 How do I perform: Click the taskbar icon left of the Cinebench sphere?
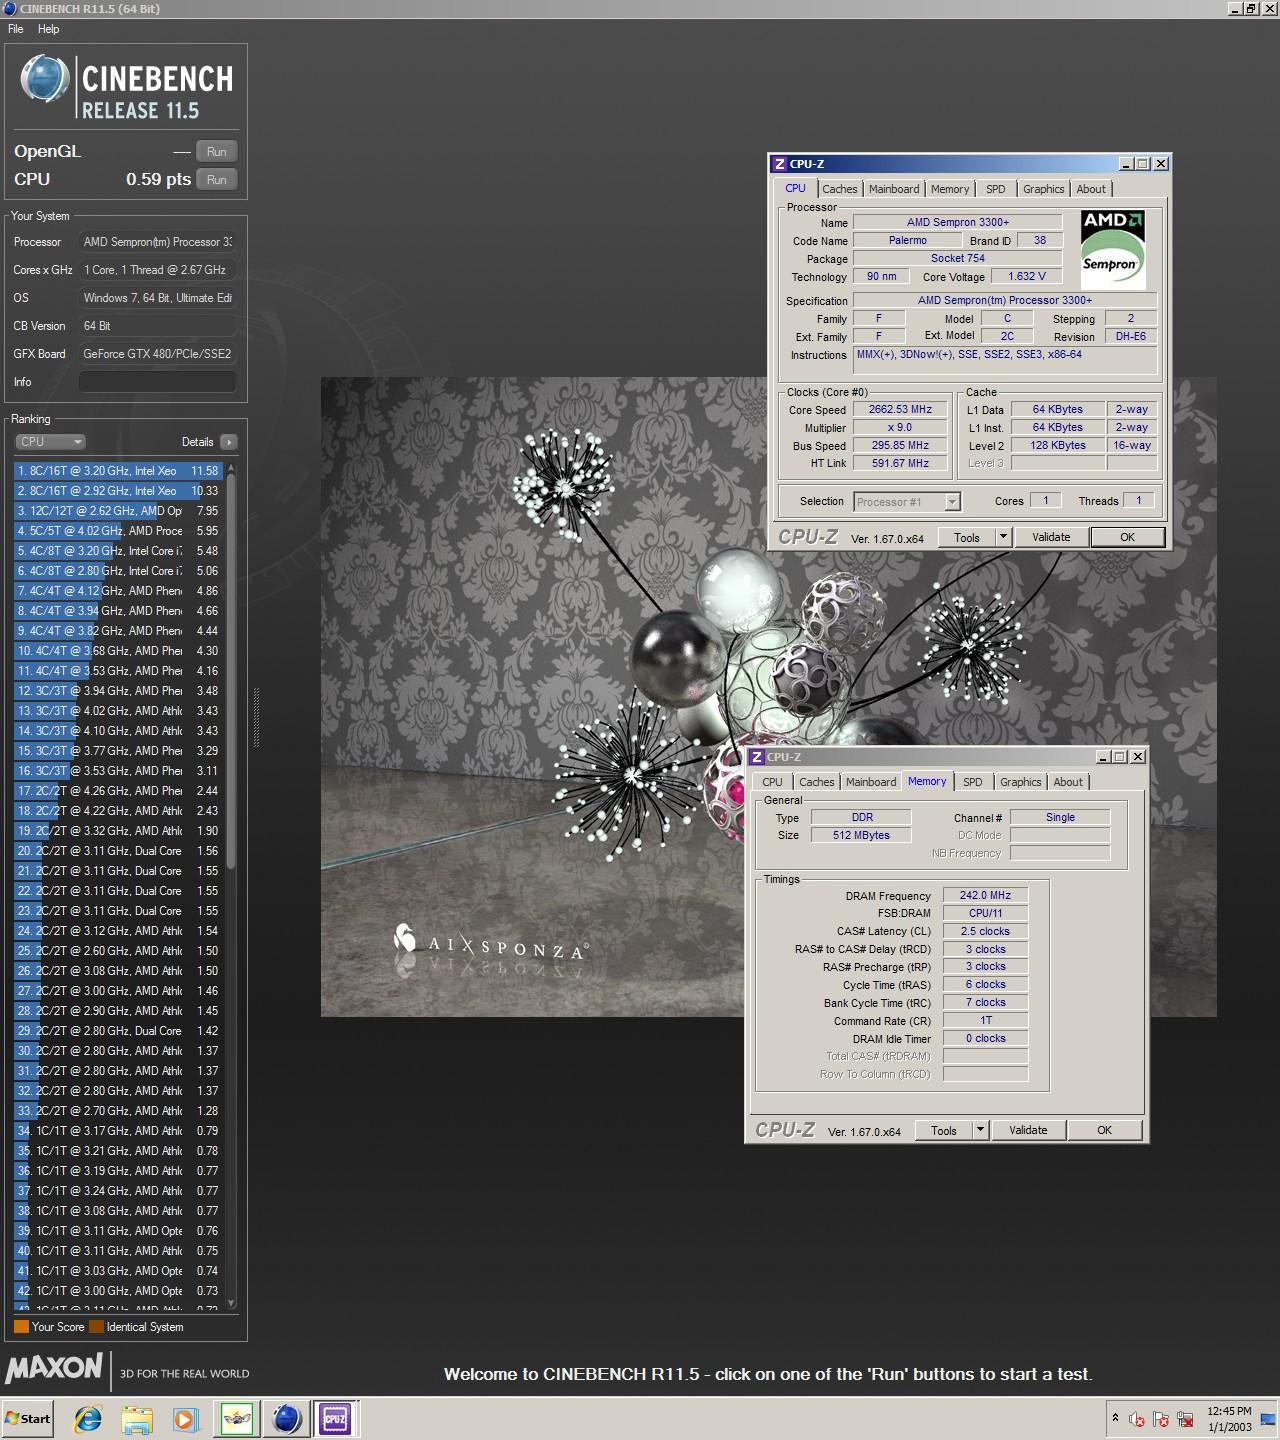click(238, 1418)
